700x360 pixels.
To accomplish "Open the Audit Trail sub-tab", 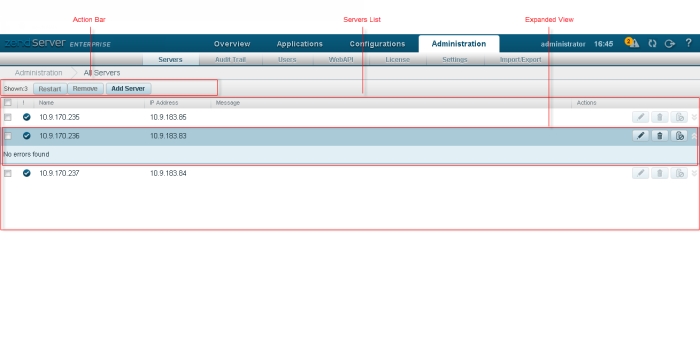I will (x=230, y=59).
